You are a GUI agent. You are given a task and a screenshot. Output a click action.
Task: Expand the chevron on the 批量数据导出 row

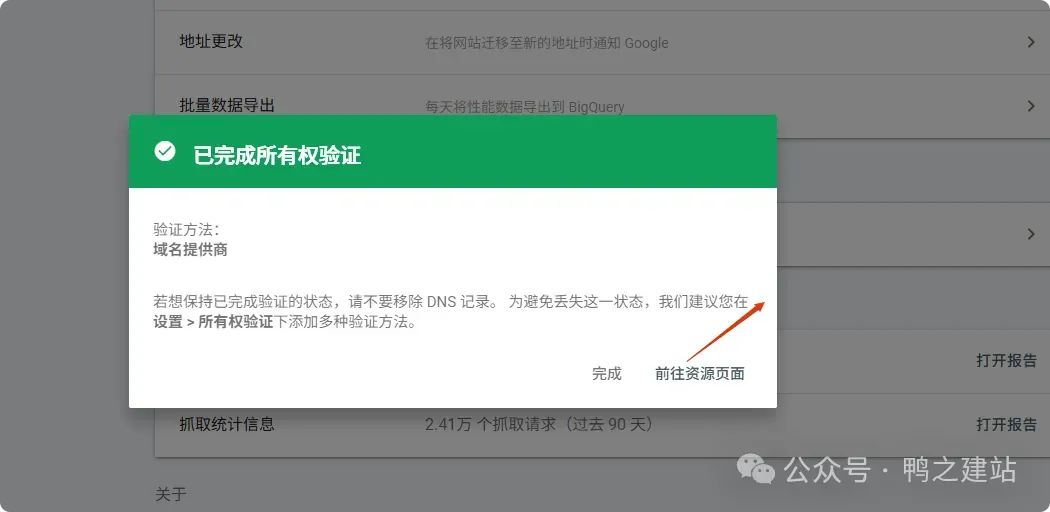1031,106
